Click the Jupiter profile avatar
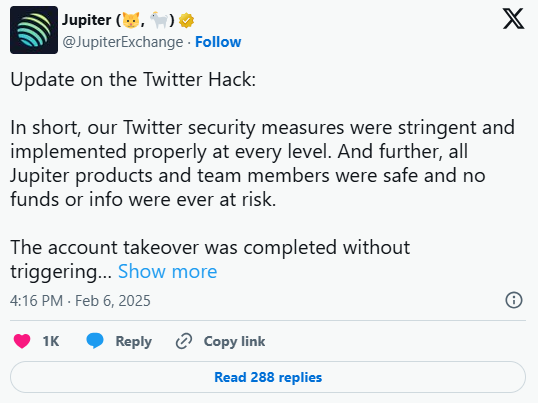 (34, 30)
